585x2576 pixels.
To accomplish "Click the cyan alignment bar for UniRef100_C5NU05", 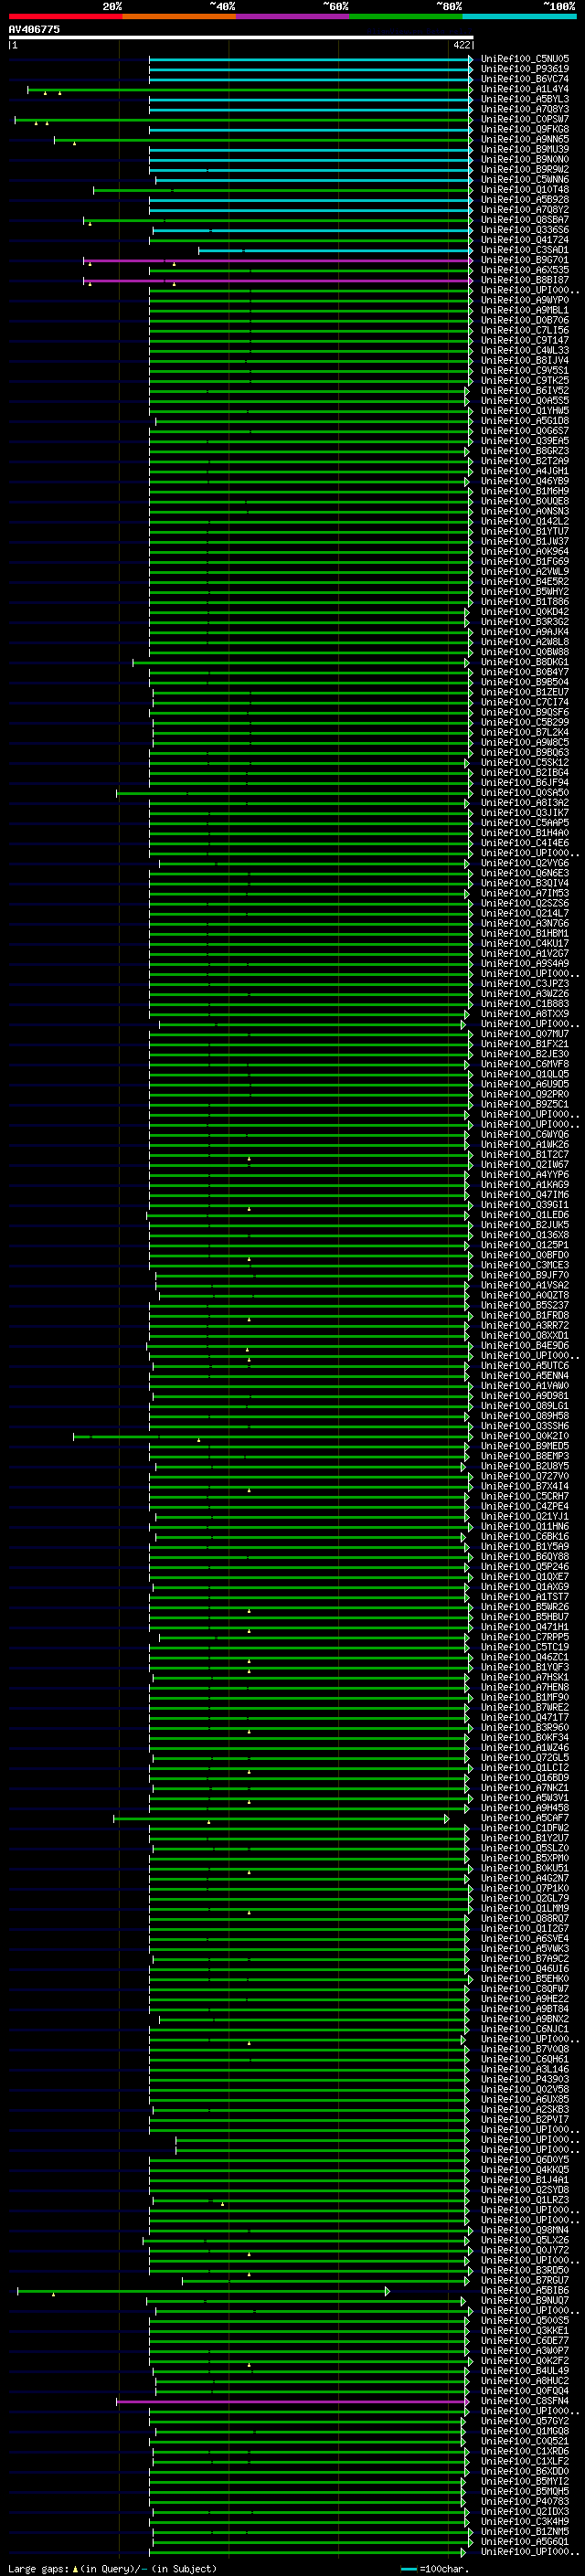I will [x=311, y=60].
